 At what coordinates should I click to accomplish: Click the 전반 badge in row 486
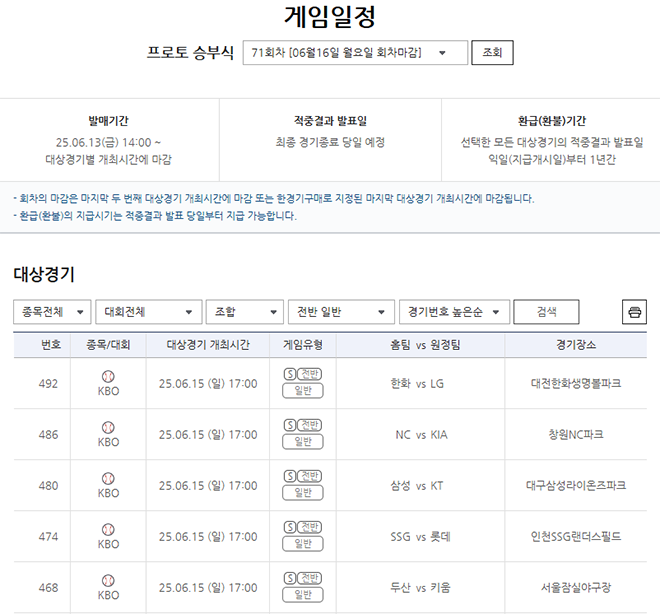tap(309, 425)
